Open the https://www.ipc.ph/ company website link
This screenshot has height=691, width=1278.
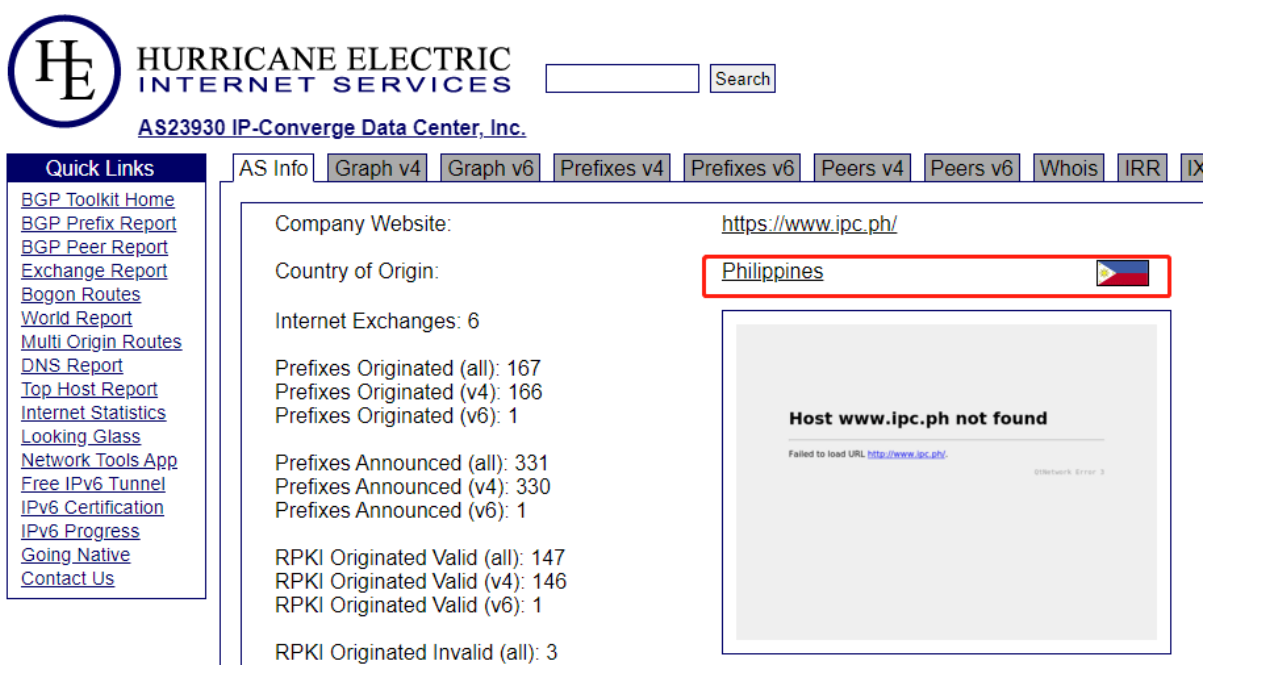(x=809, y=224)
